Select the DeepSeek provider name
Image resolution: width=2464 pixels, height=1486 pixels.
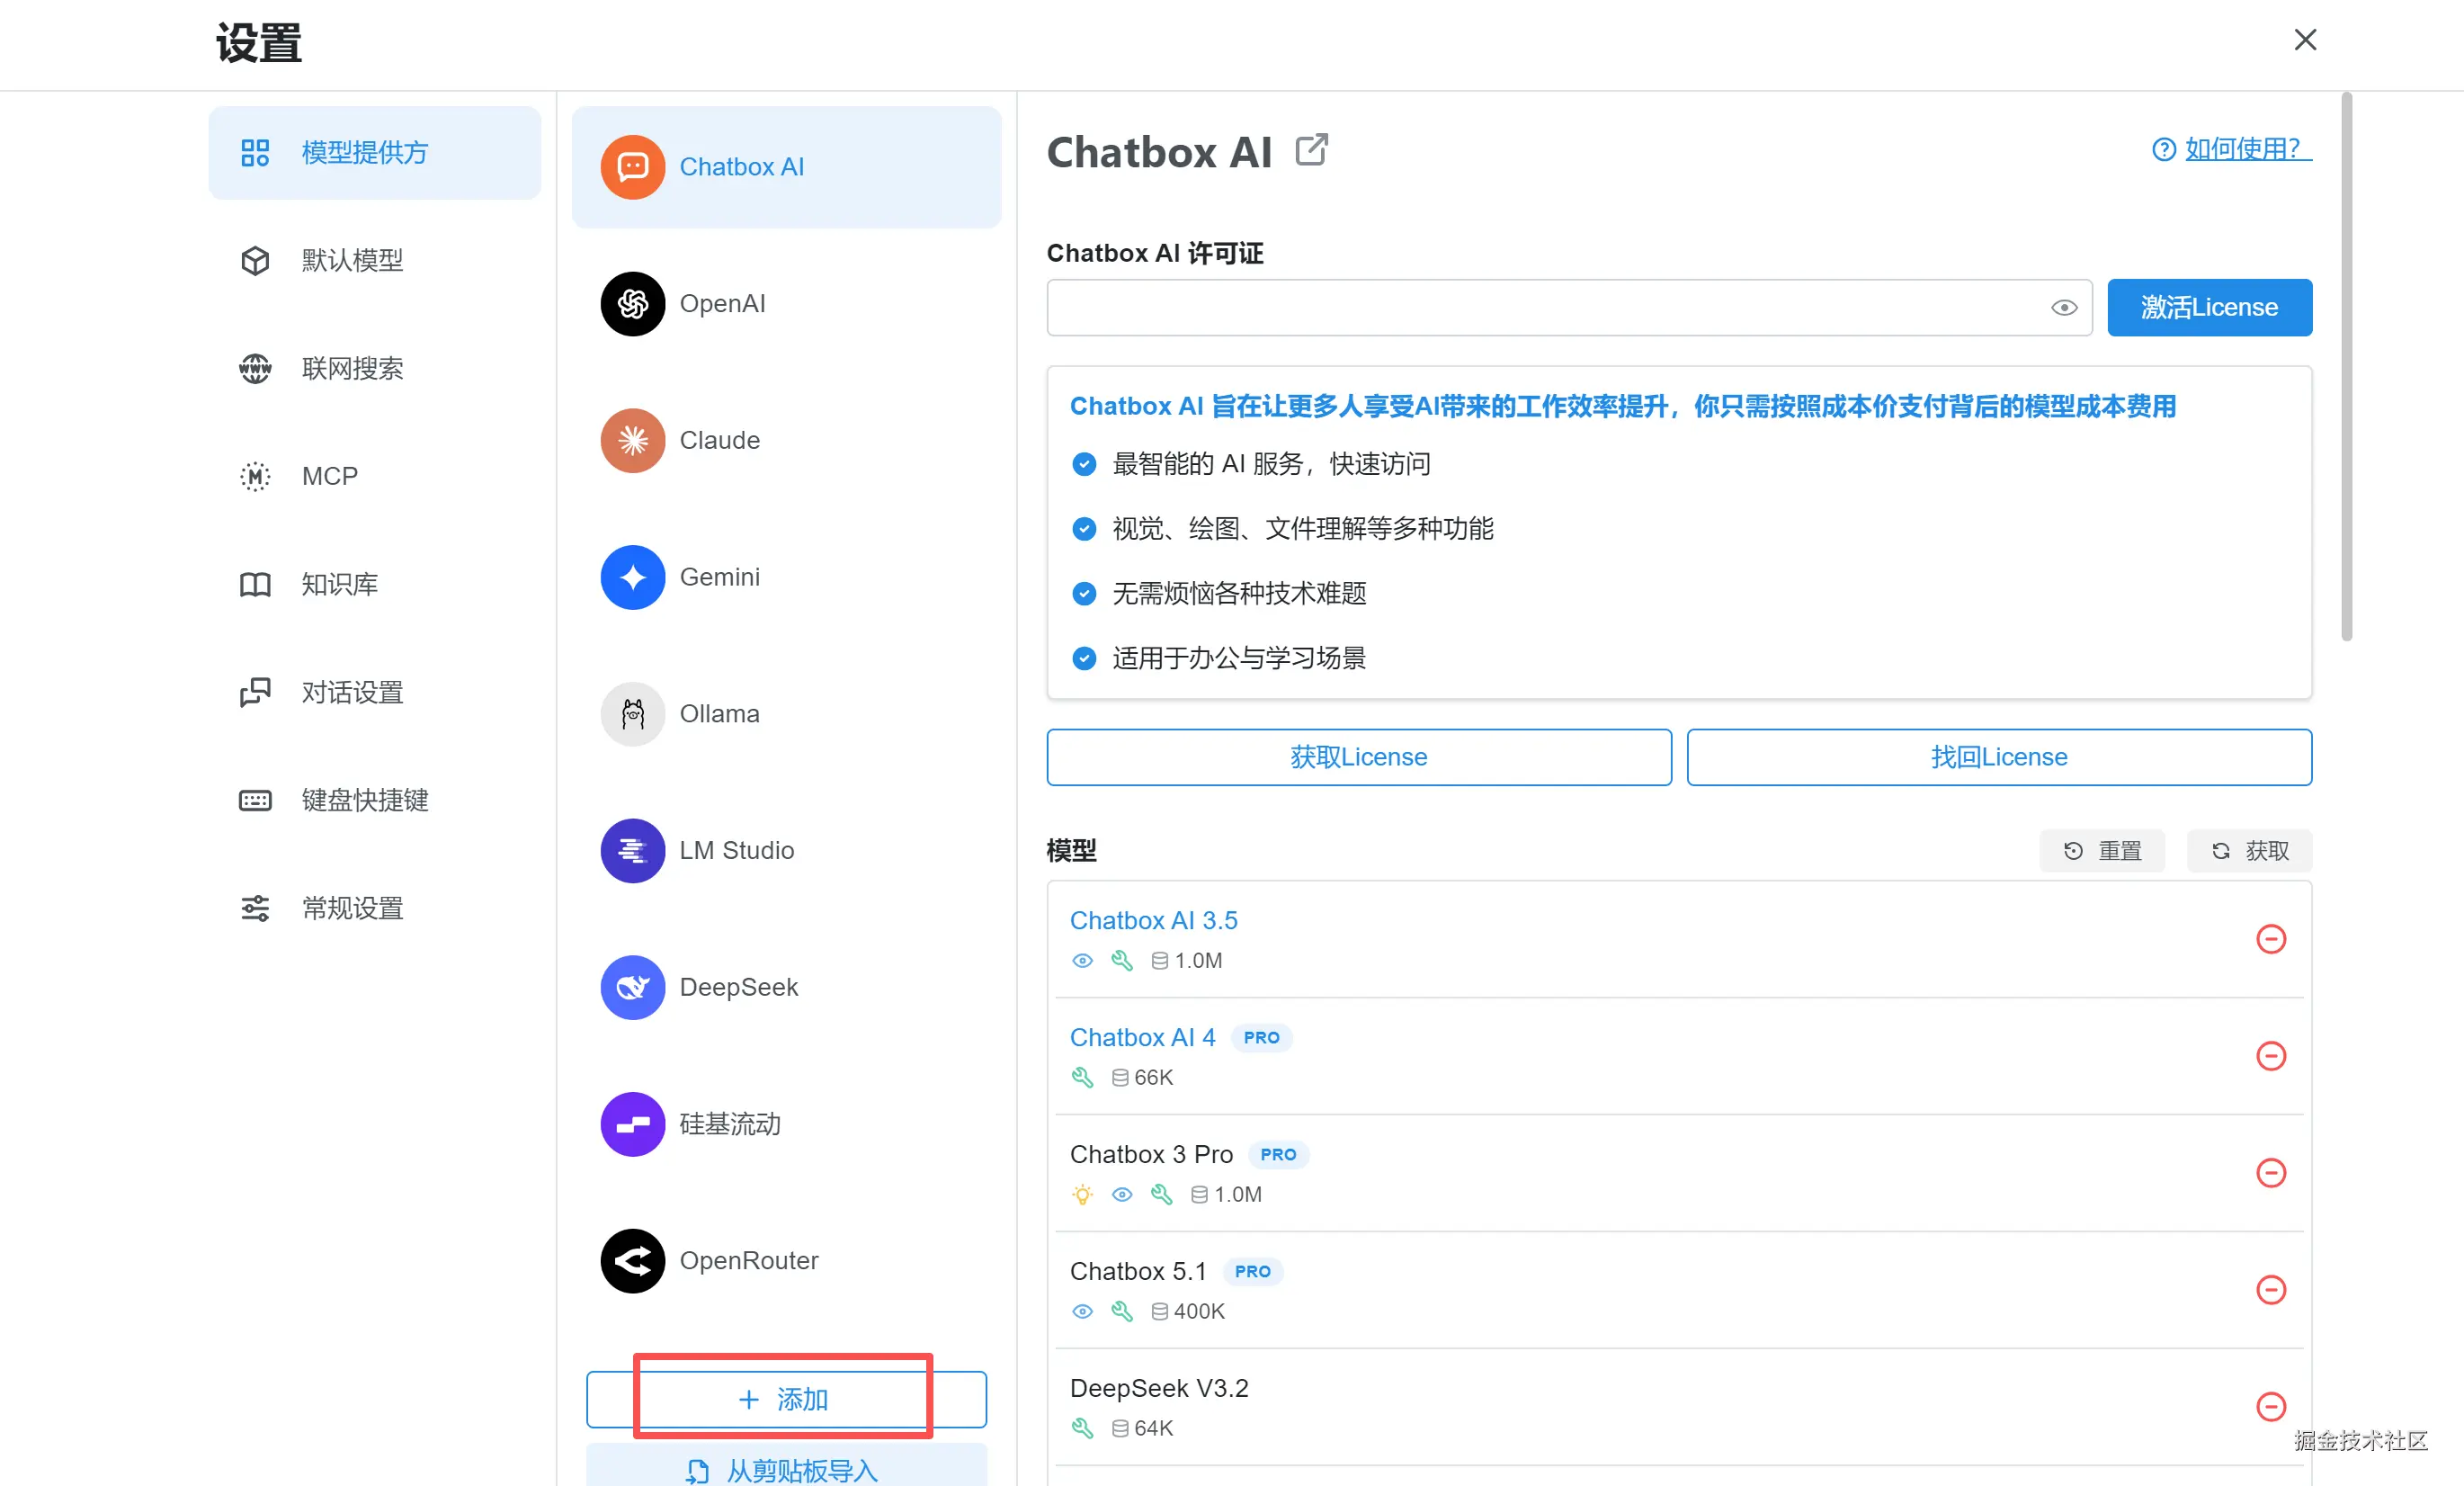point(739,988)
